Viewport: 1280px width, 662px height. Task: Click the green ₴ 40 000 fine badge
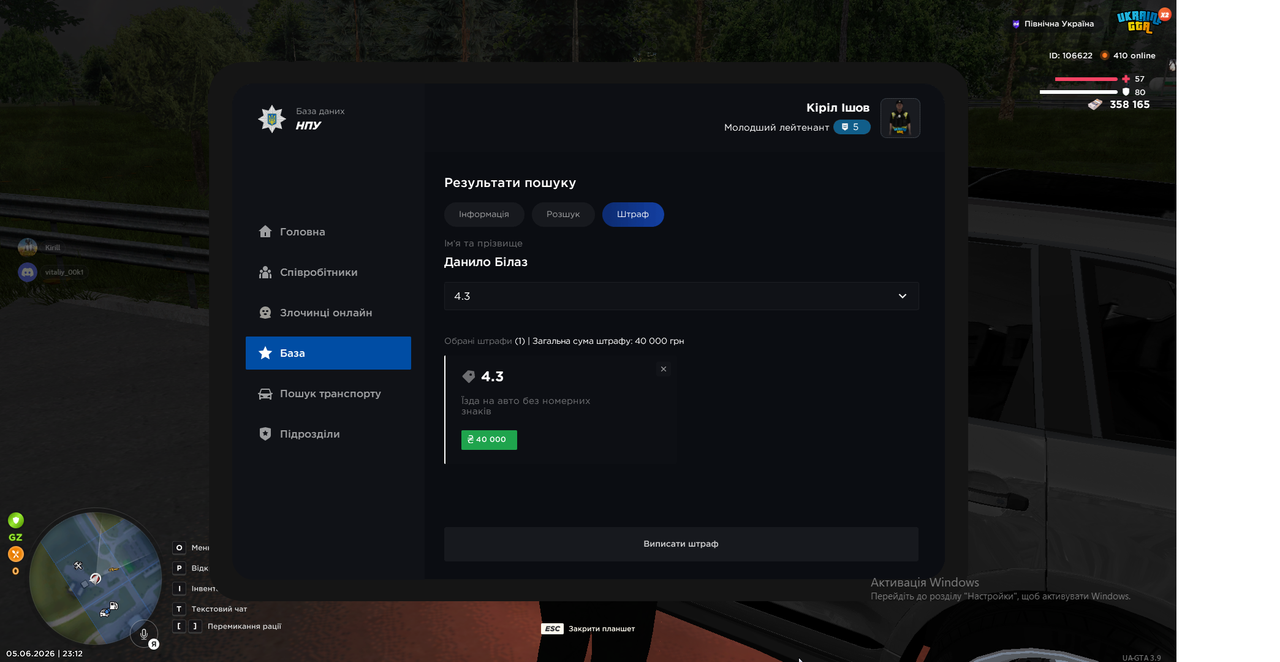click(489, 440)
